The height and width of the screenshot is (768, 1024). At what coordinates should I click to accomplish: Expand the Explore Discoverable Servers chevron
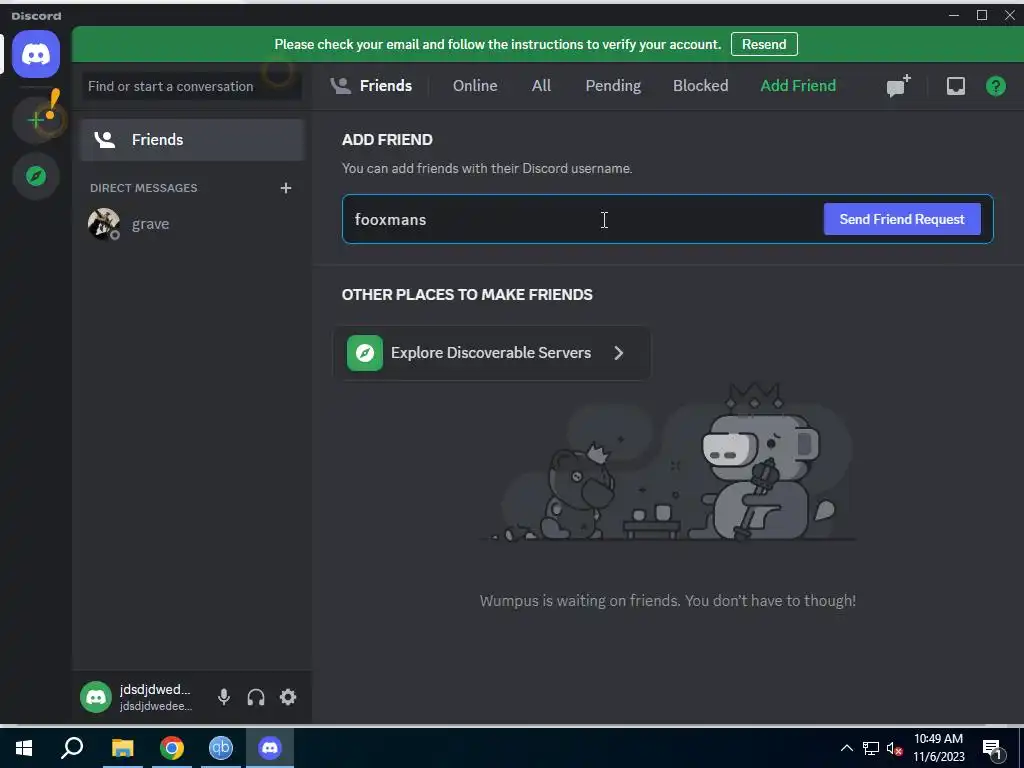pyautogui.click(x=618, y=353)
